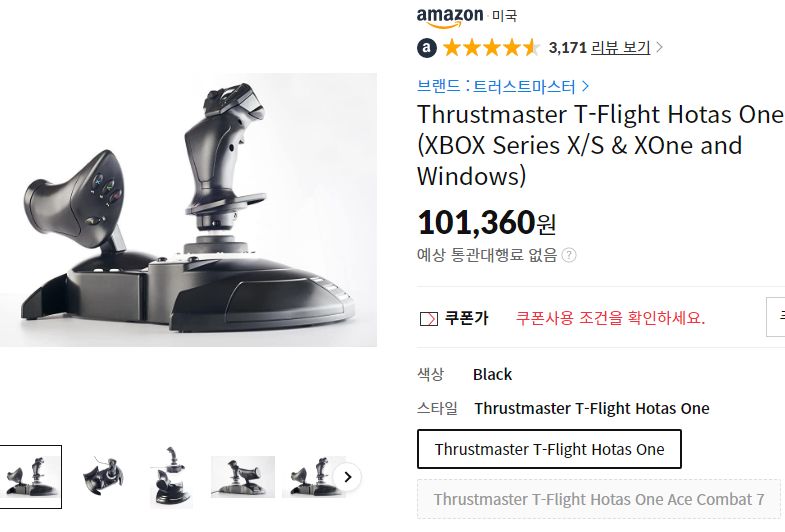
Task: Click the main product image of the joystick
Action: point(188,210)
